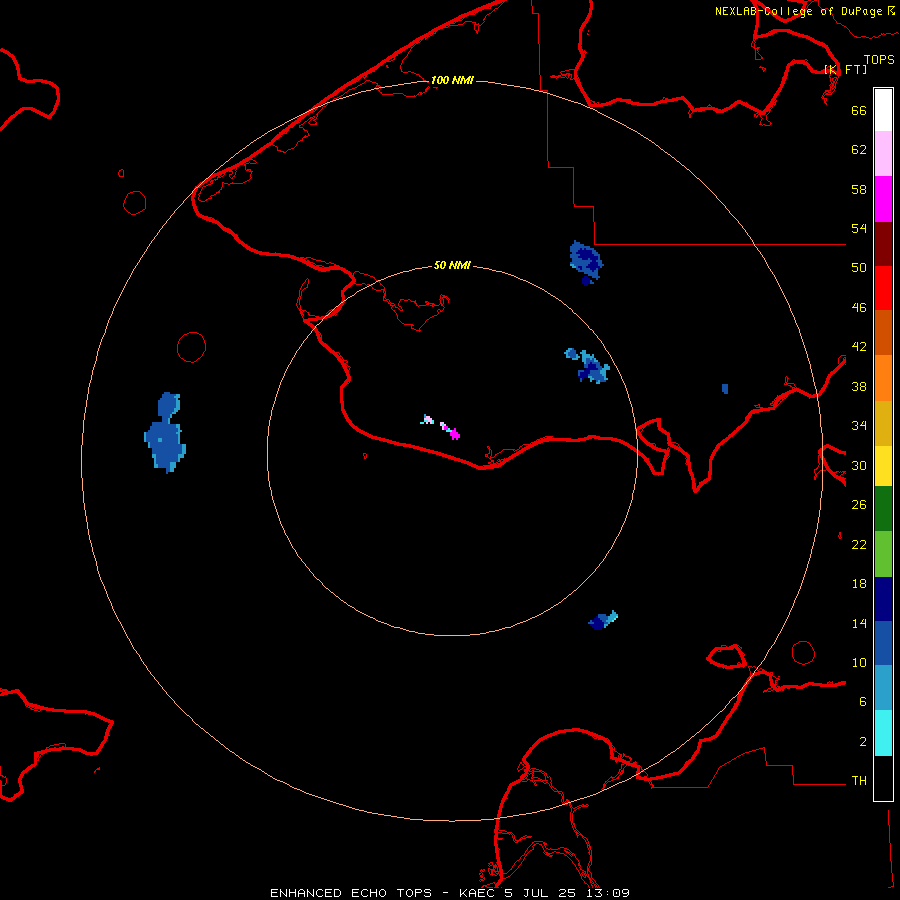Click the black TH legend block
The width and height of the screenshot is (900, 900).
click(883, 778)
